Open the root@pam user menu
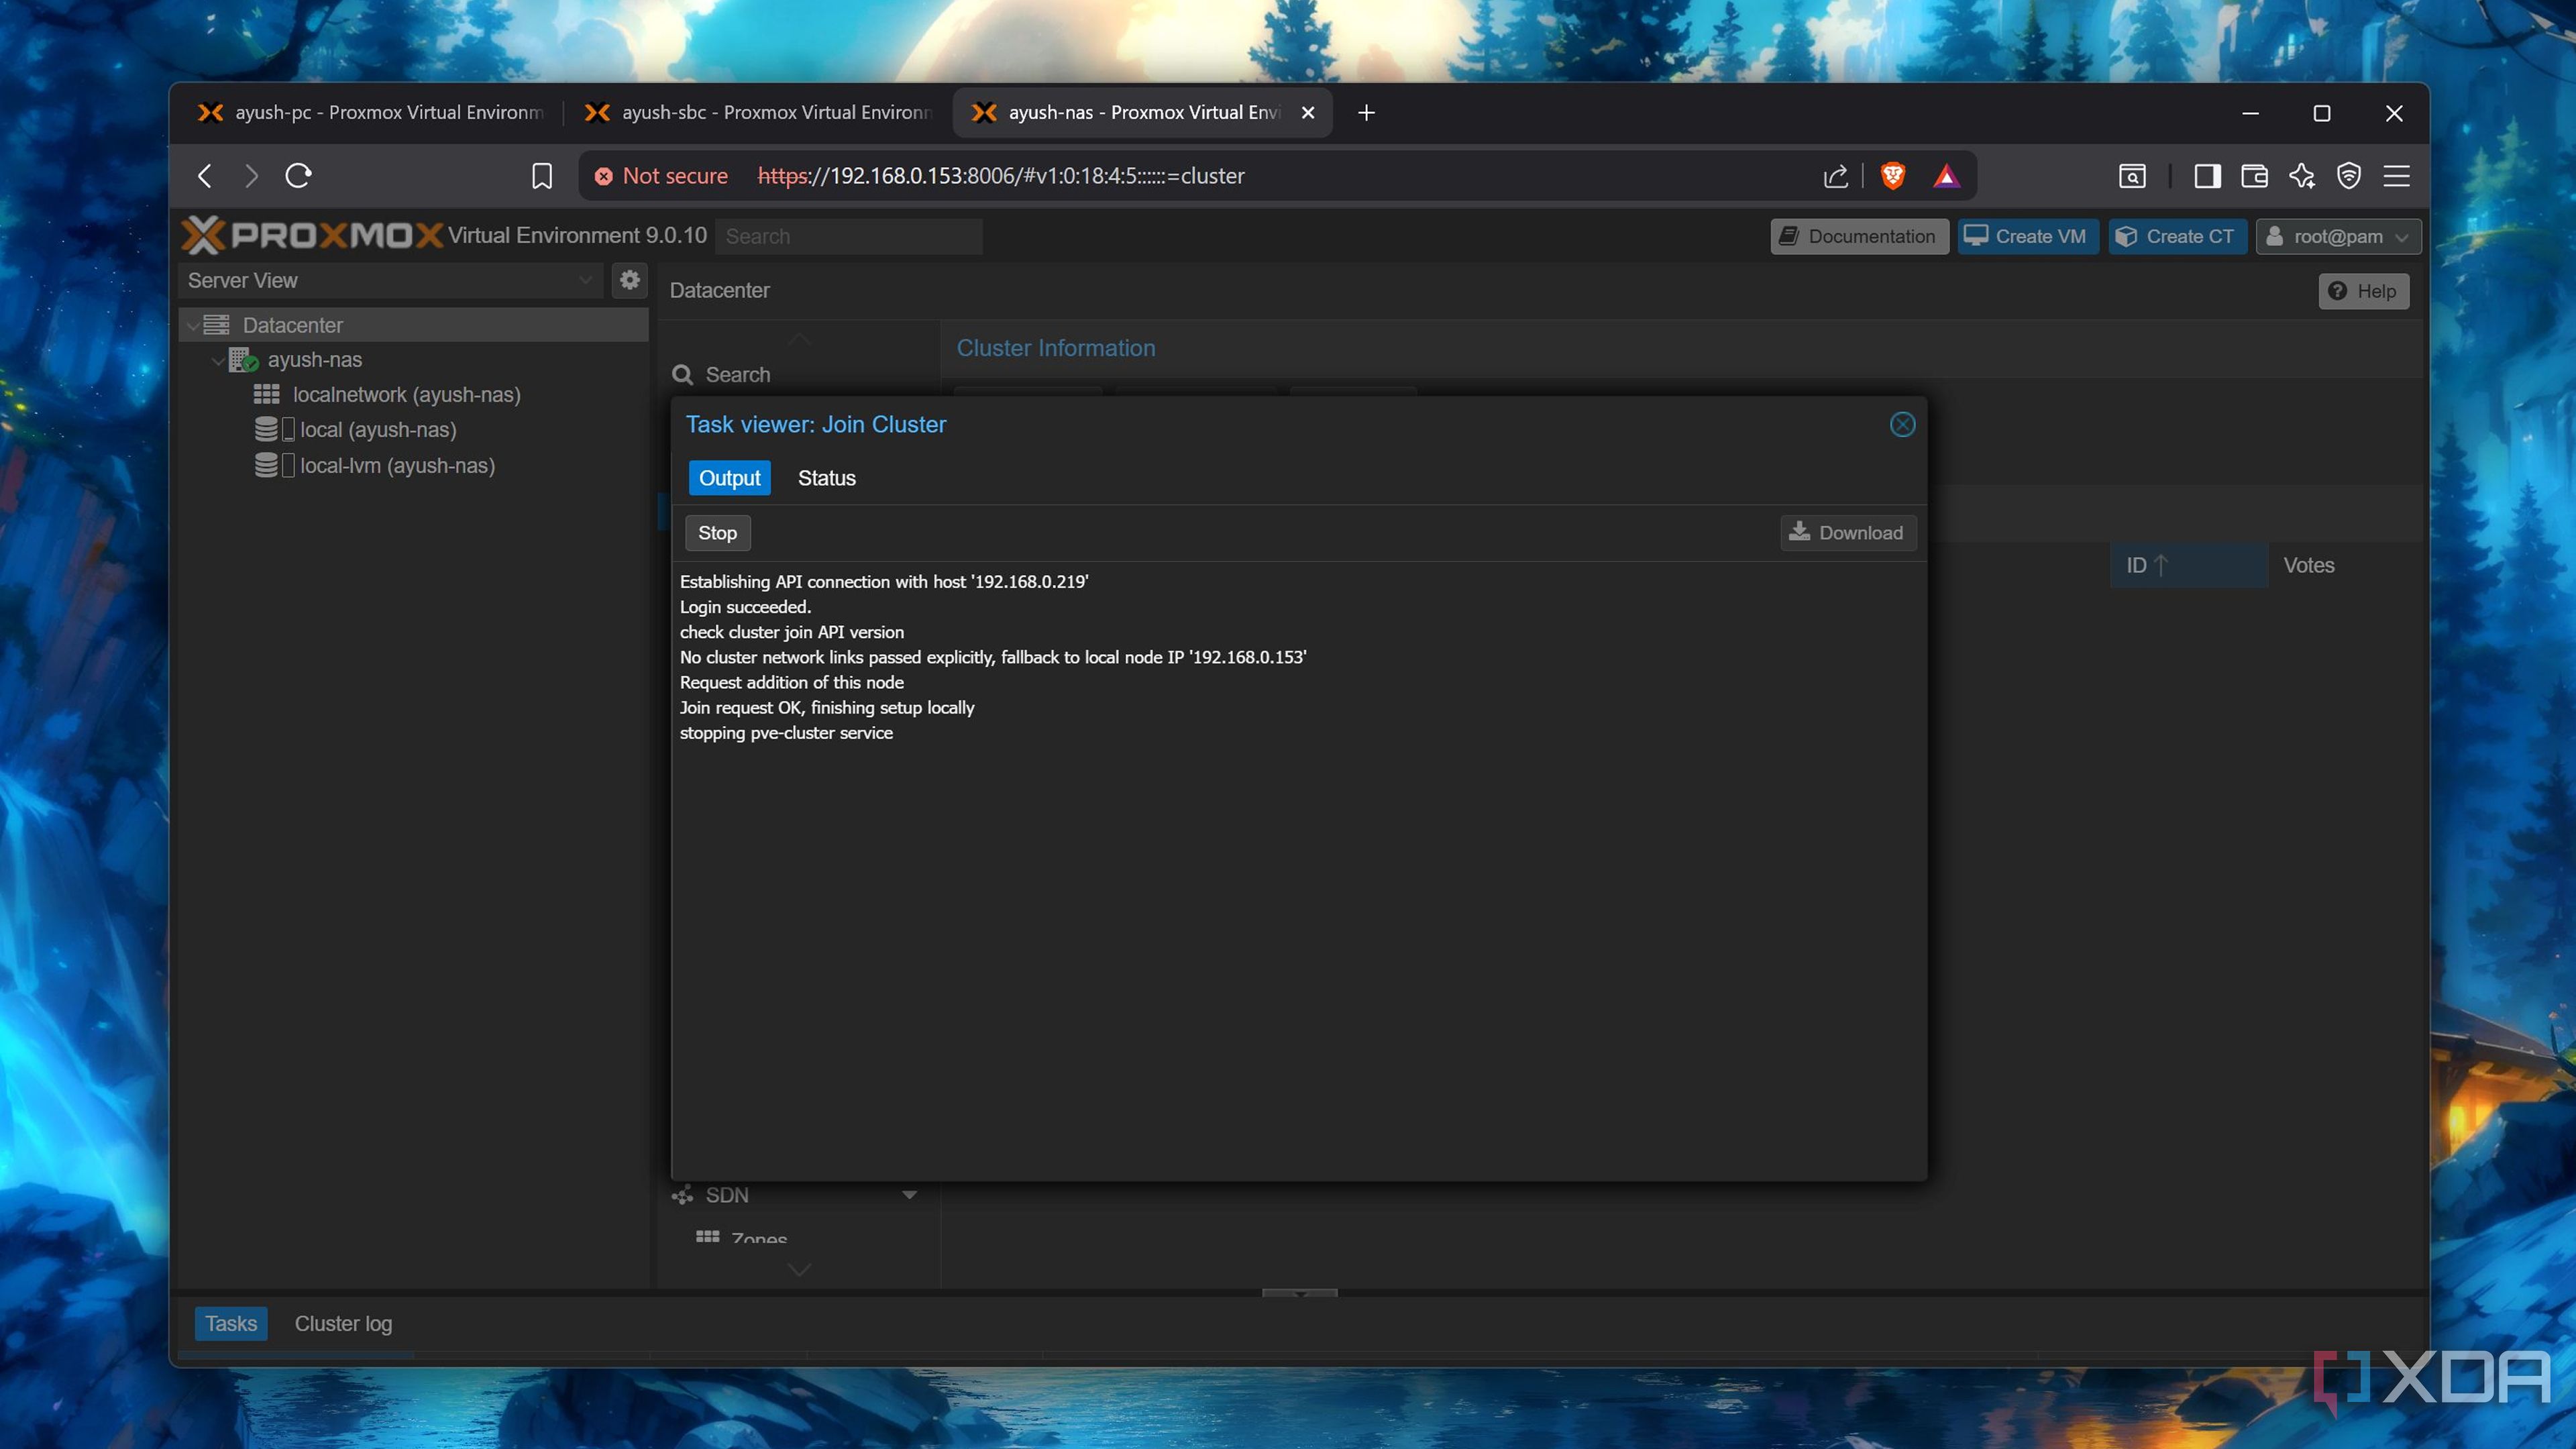This screenshot has height=1449, width=2576. pyautogui.click(x=2338, y=236)
